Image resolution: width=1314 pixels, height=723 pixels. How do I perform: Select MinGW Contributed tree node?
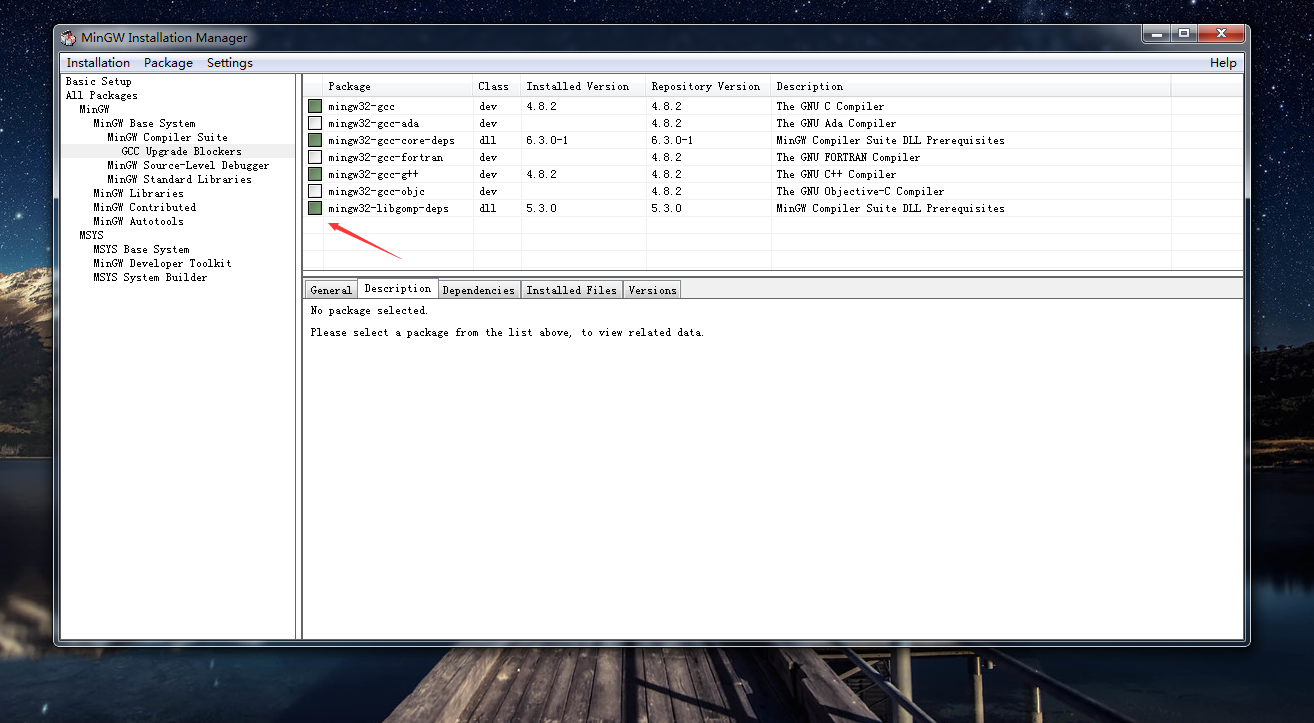[x=144, y=207]
